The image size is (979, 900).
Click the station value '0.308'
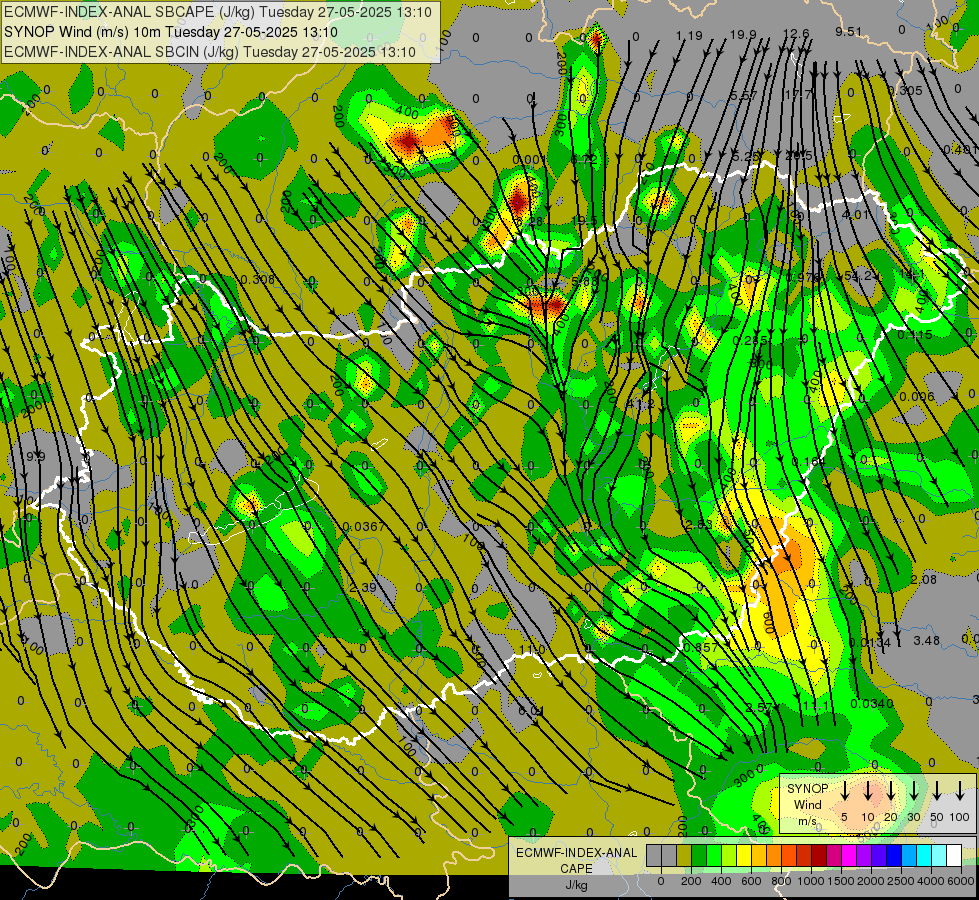258,279
